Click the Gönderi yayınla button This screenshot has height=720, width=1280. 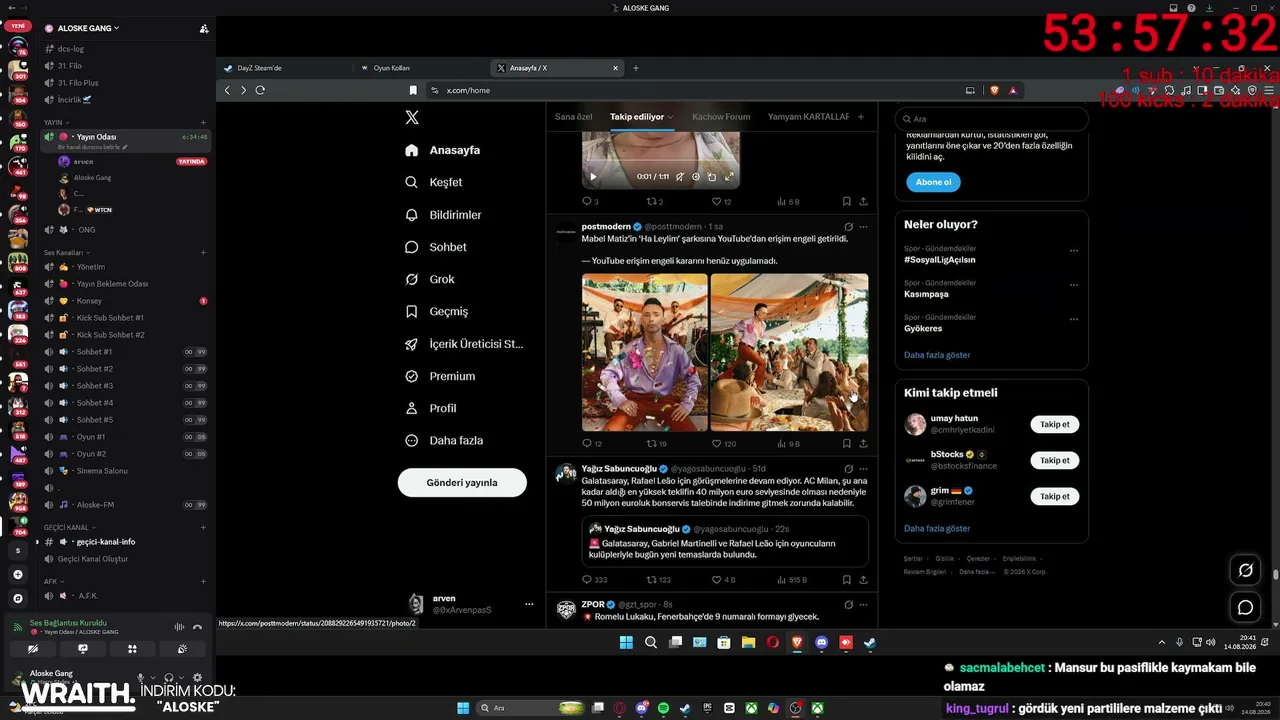tap(462, 482)
